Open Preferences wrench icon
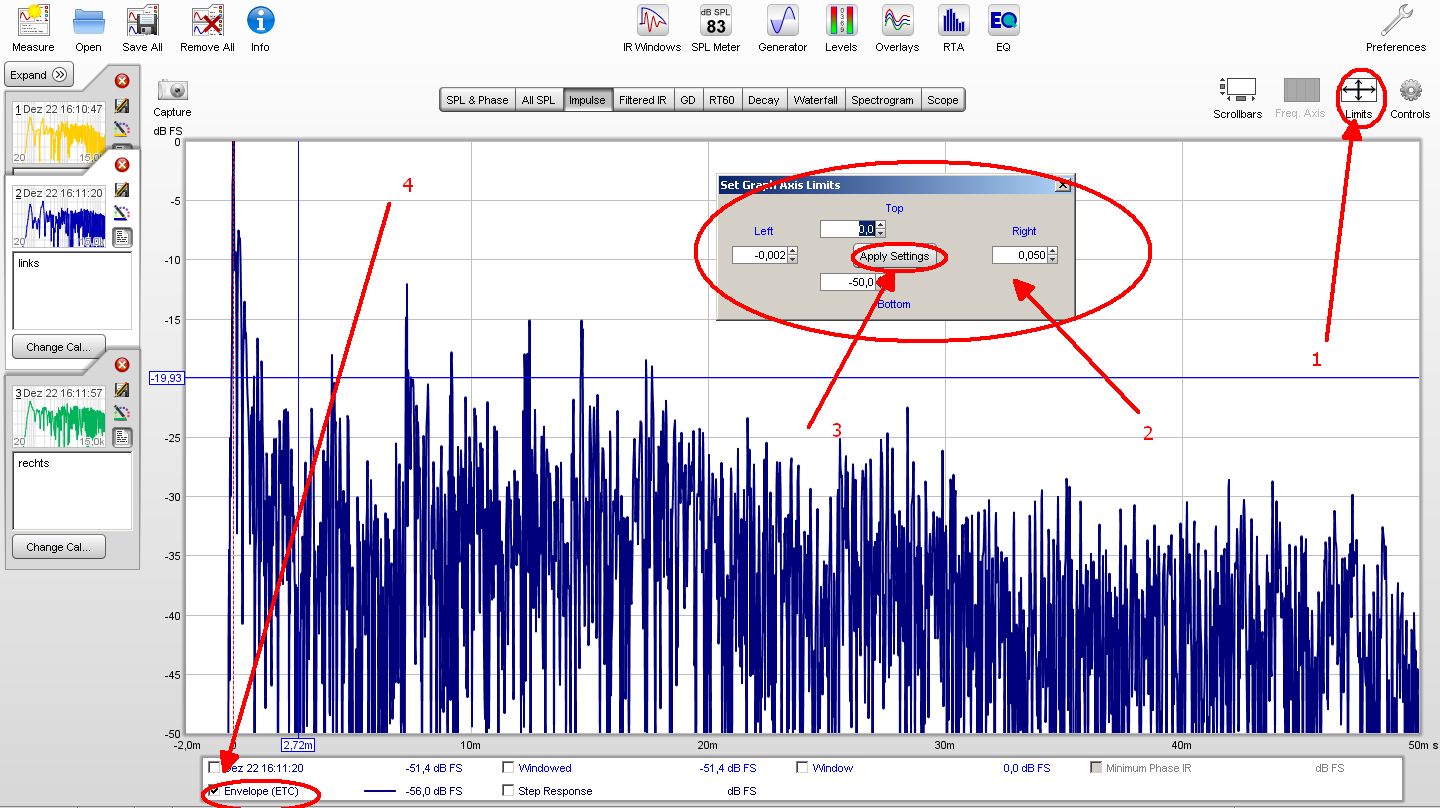Screen dimensions: 1440x808 coord(1396,21)
